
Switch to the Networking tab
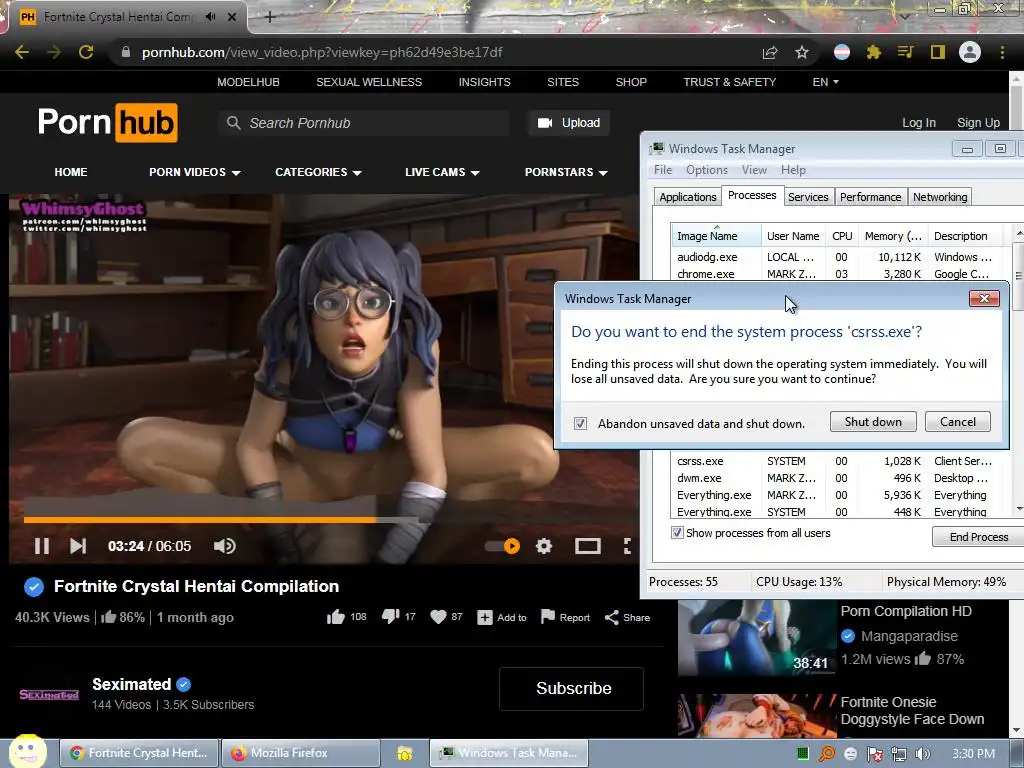(x=940, y=197)
